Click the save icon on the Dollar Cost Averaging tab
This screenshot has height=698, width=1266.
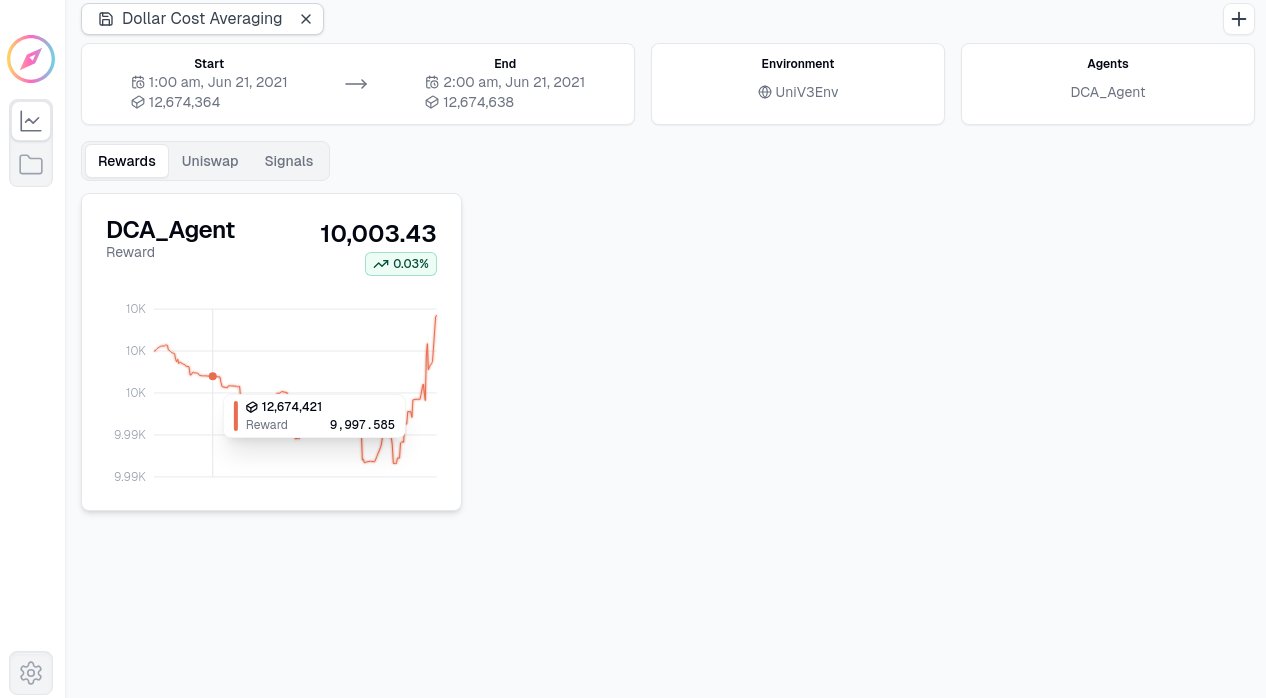tap(106, 19)
